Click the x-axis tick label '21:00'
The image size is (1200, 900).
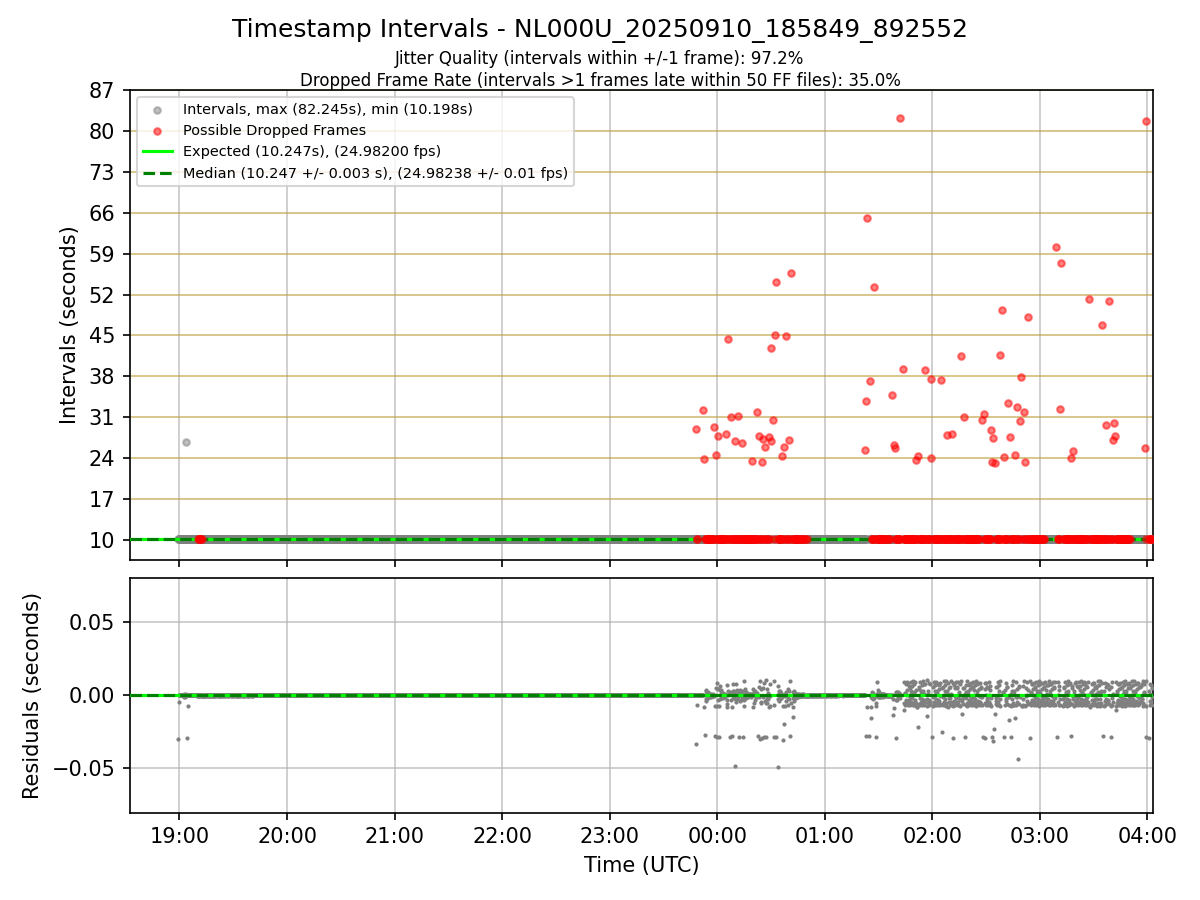394,834
